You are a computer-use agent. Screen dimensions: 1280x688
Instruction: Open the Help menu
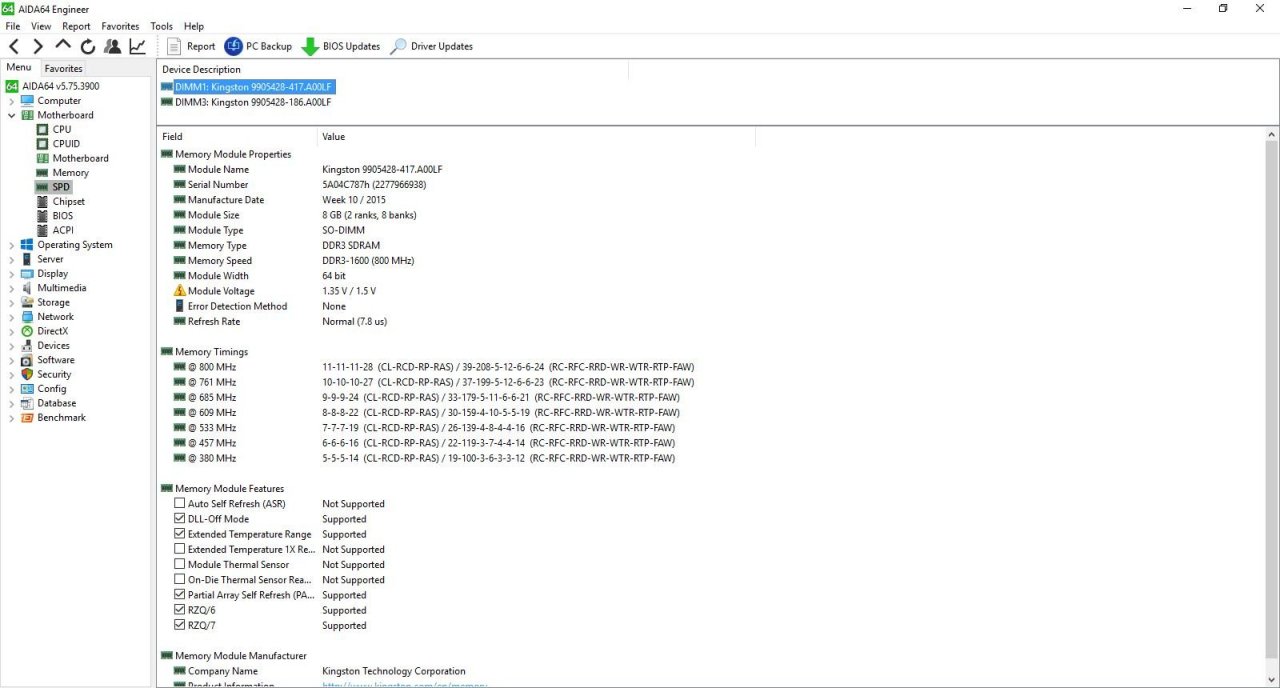pyautogui.click(x=194, y=26)
